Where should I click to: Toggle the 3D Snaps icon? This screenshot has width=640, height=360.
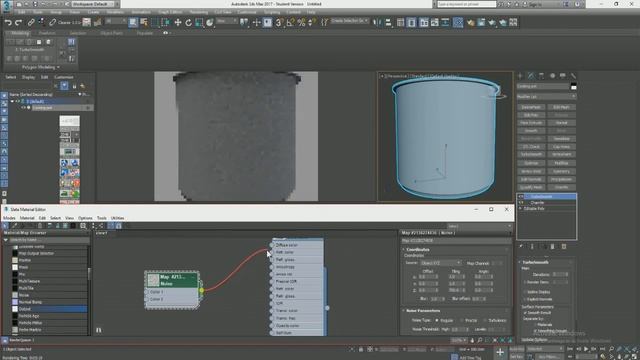point(279,22)
